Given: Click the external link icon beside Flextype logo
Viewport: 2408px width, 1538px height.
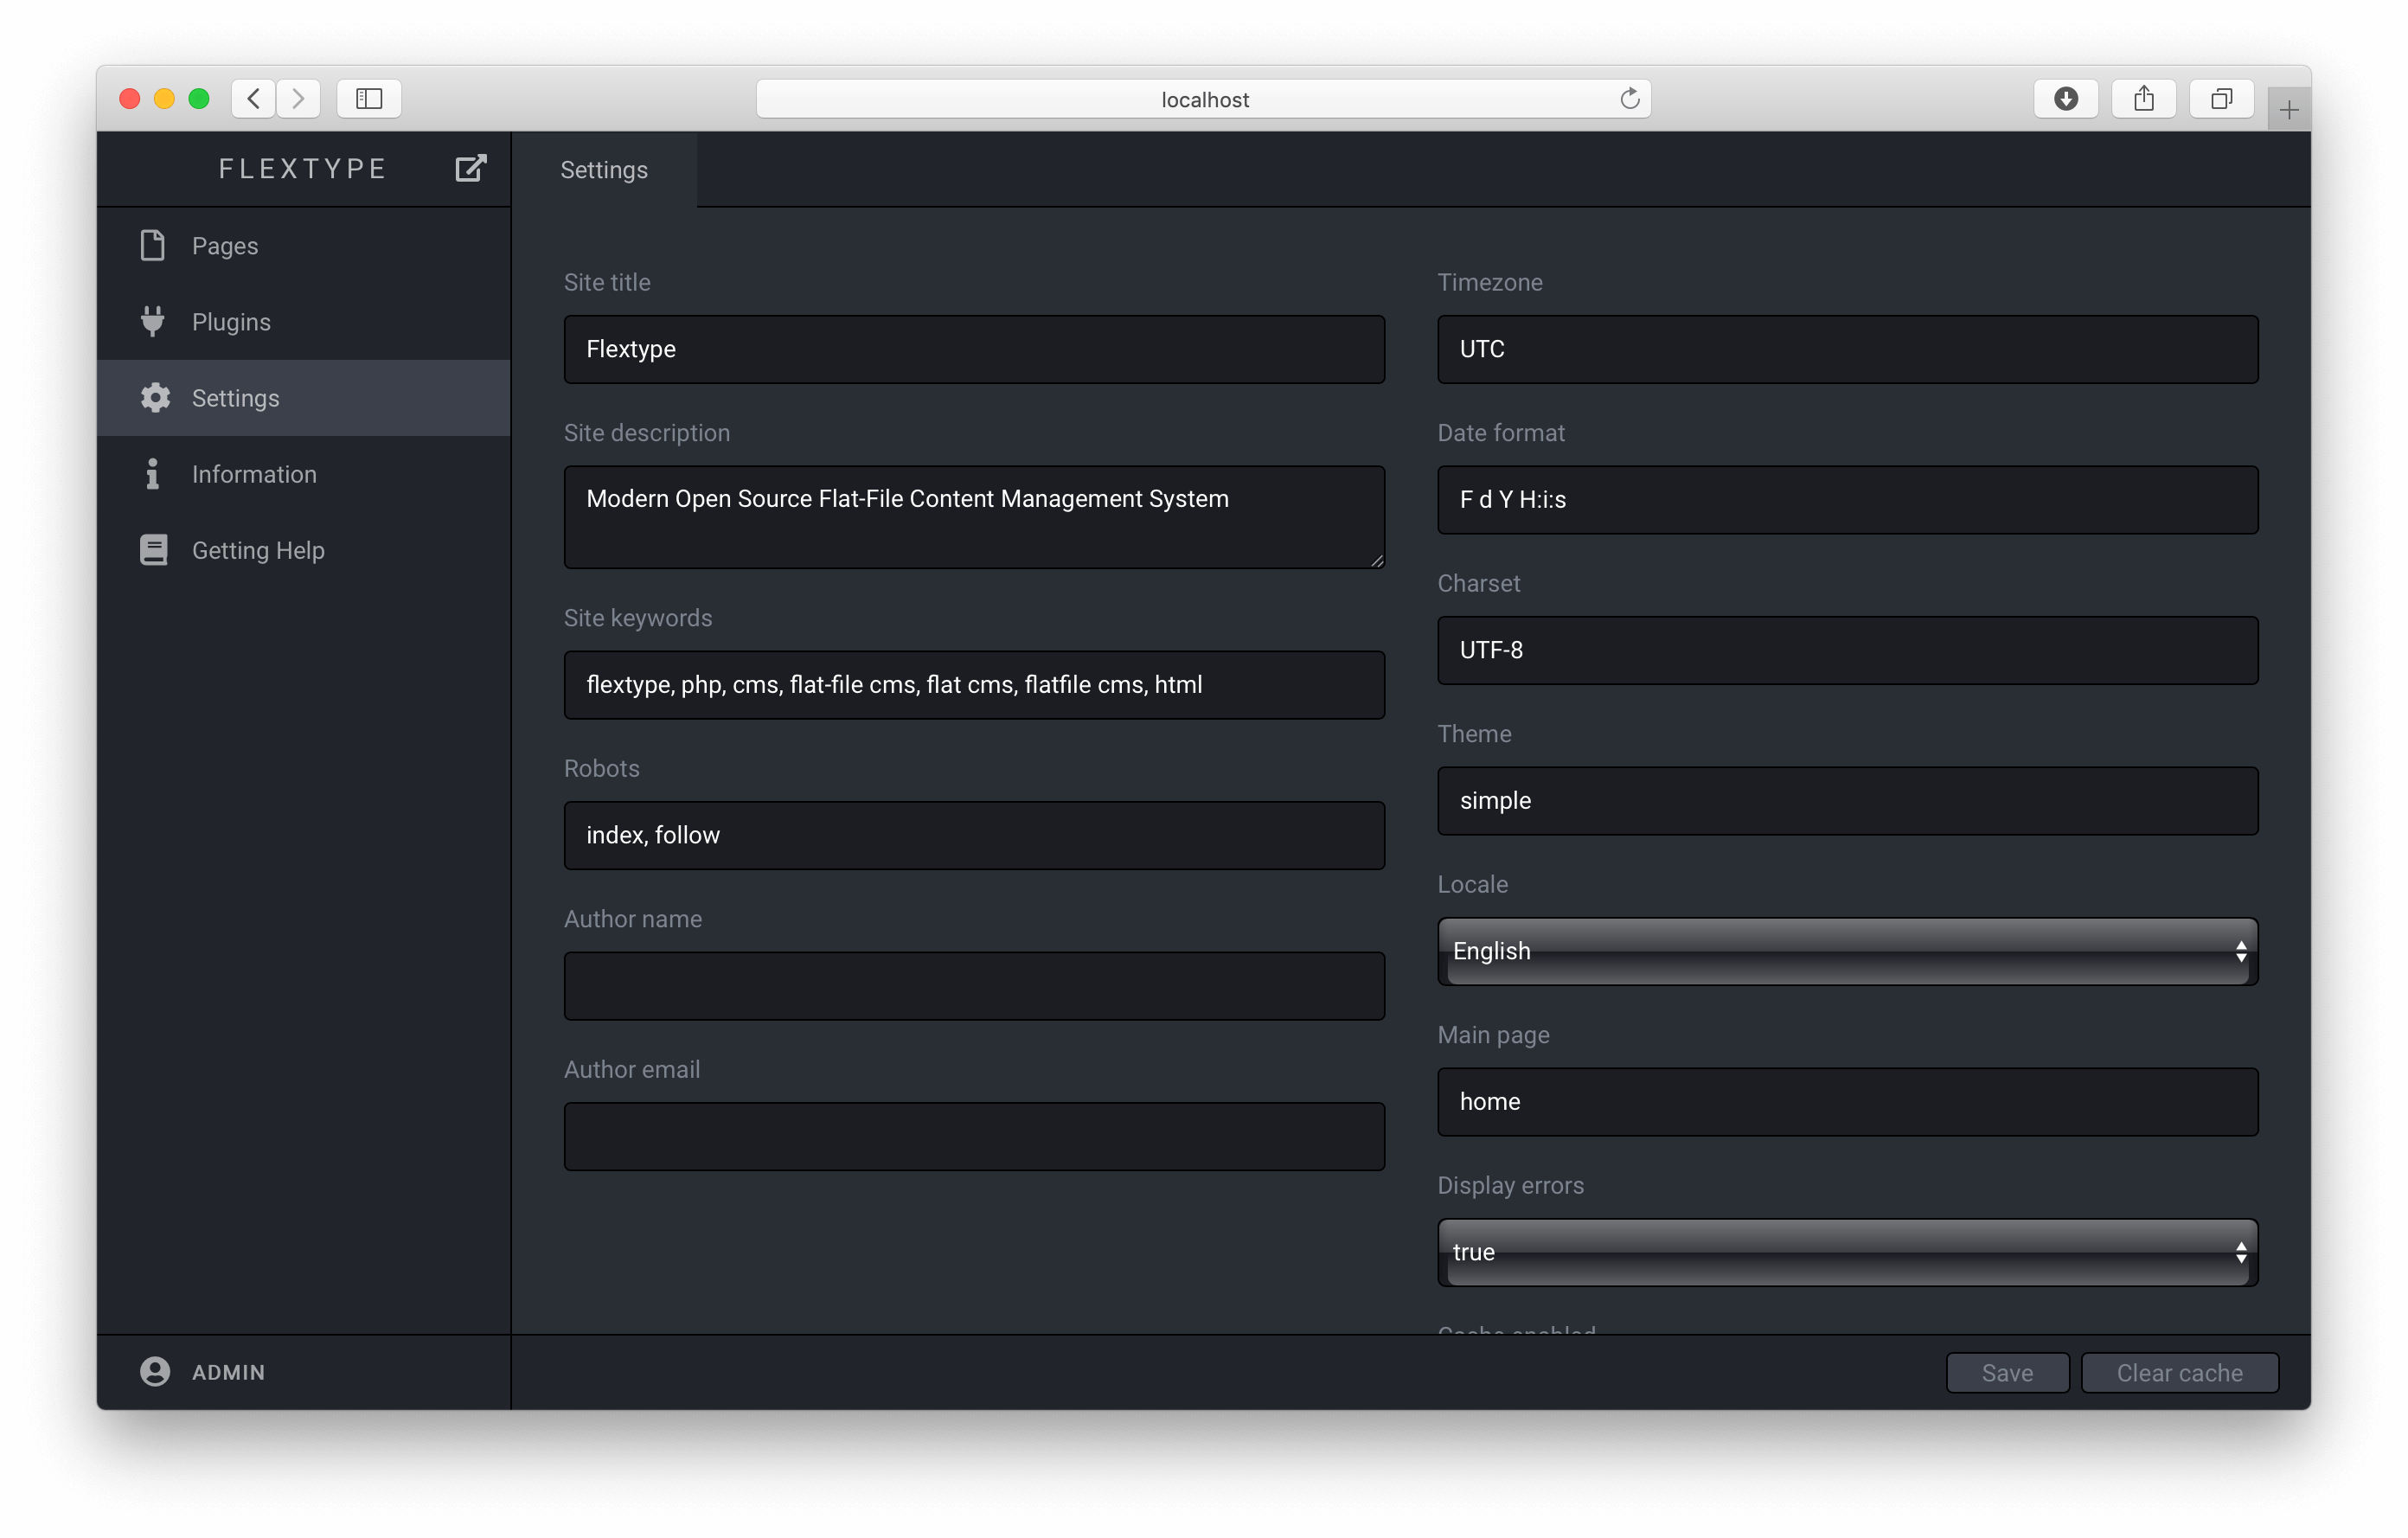Looking at the screenshot, I should click(470, 168).
